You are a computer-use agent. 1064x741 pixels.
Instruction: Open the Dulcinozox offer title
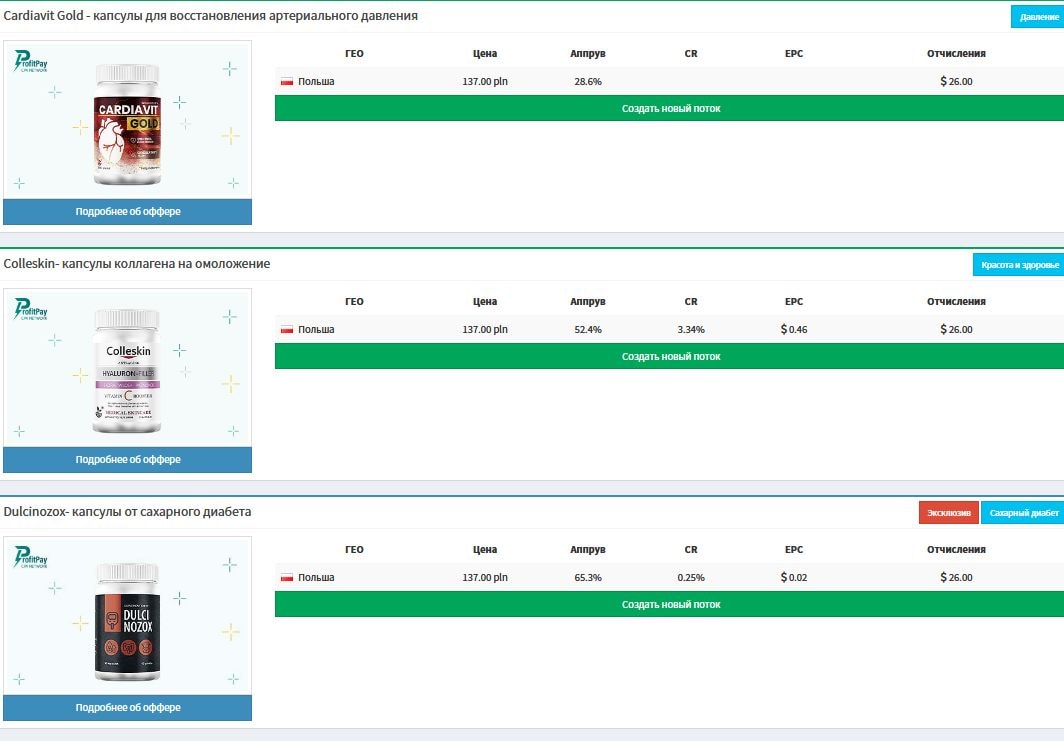[127, 512]
